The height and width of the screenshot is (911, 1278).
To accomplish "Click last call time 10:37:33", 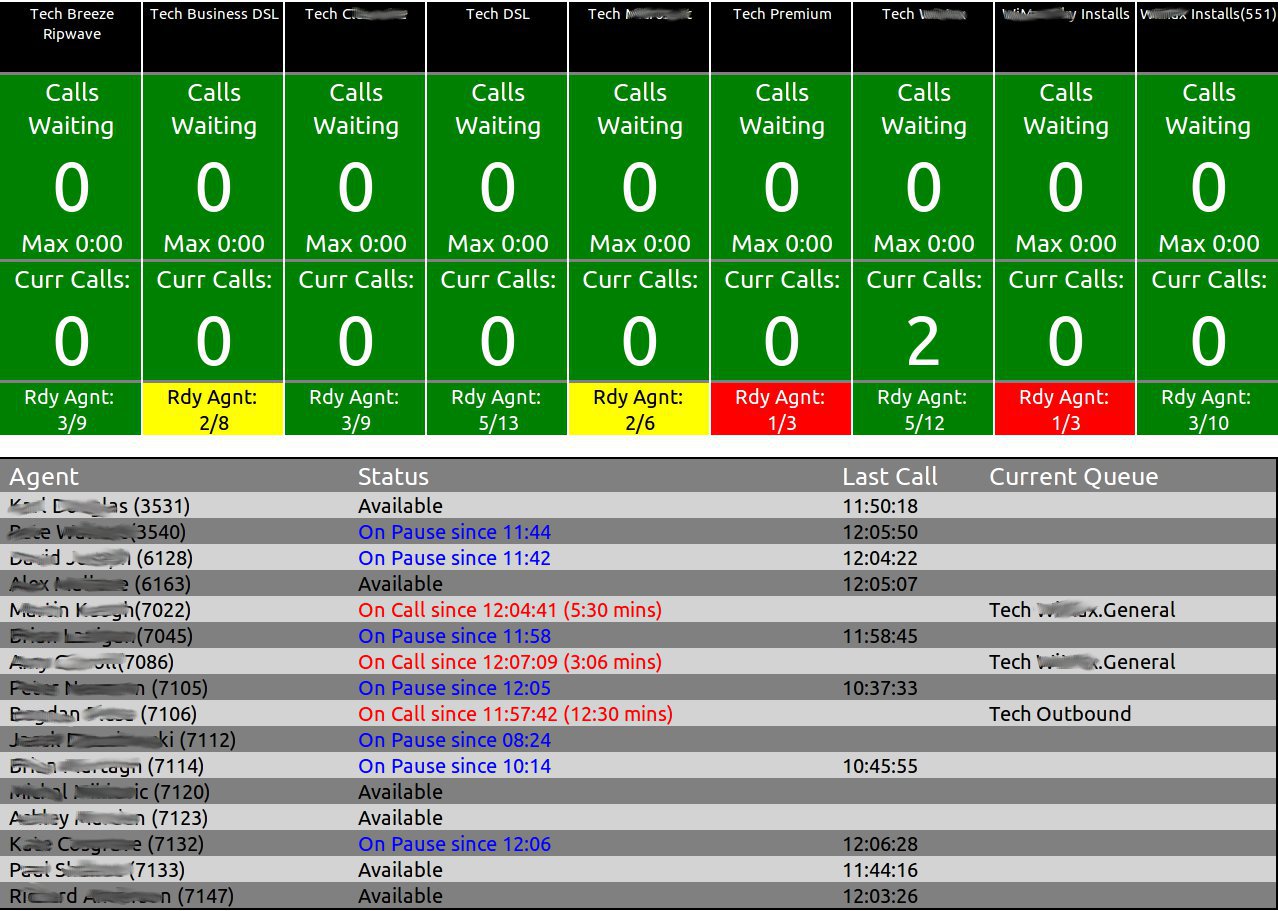I will [880, 688].
